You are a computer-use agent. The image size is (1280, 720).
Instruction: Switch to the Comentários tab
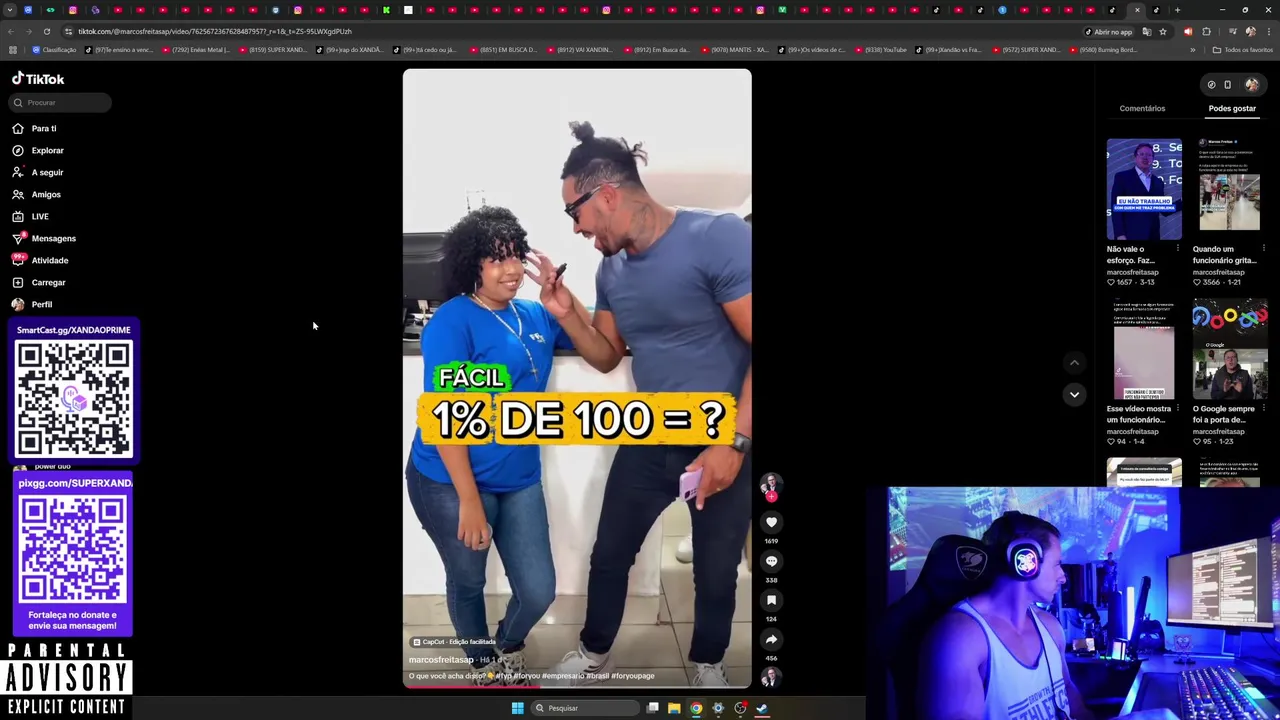click(x=1142, y=108)
